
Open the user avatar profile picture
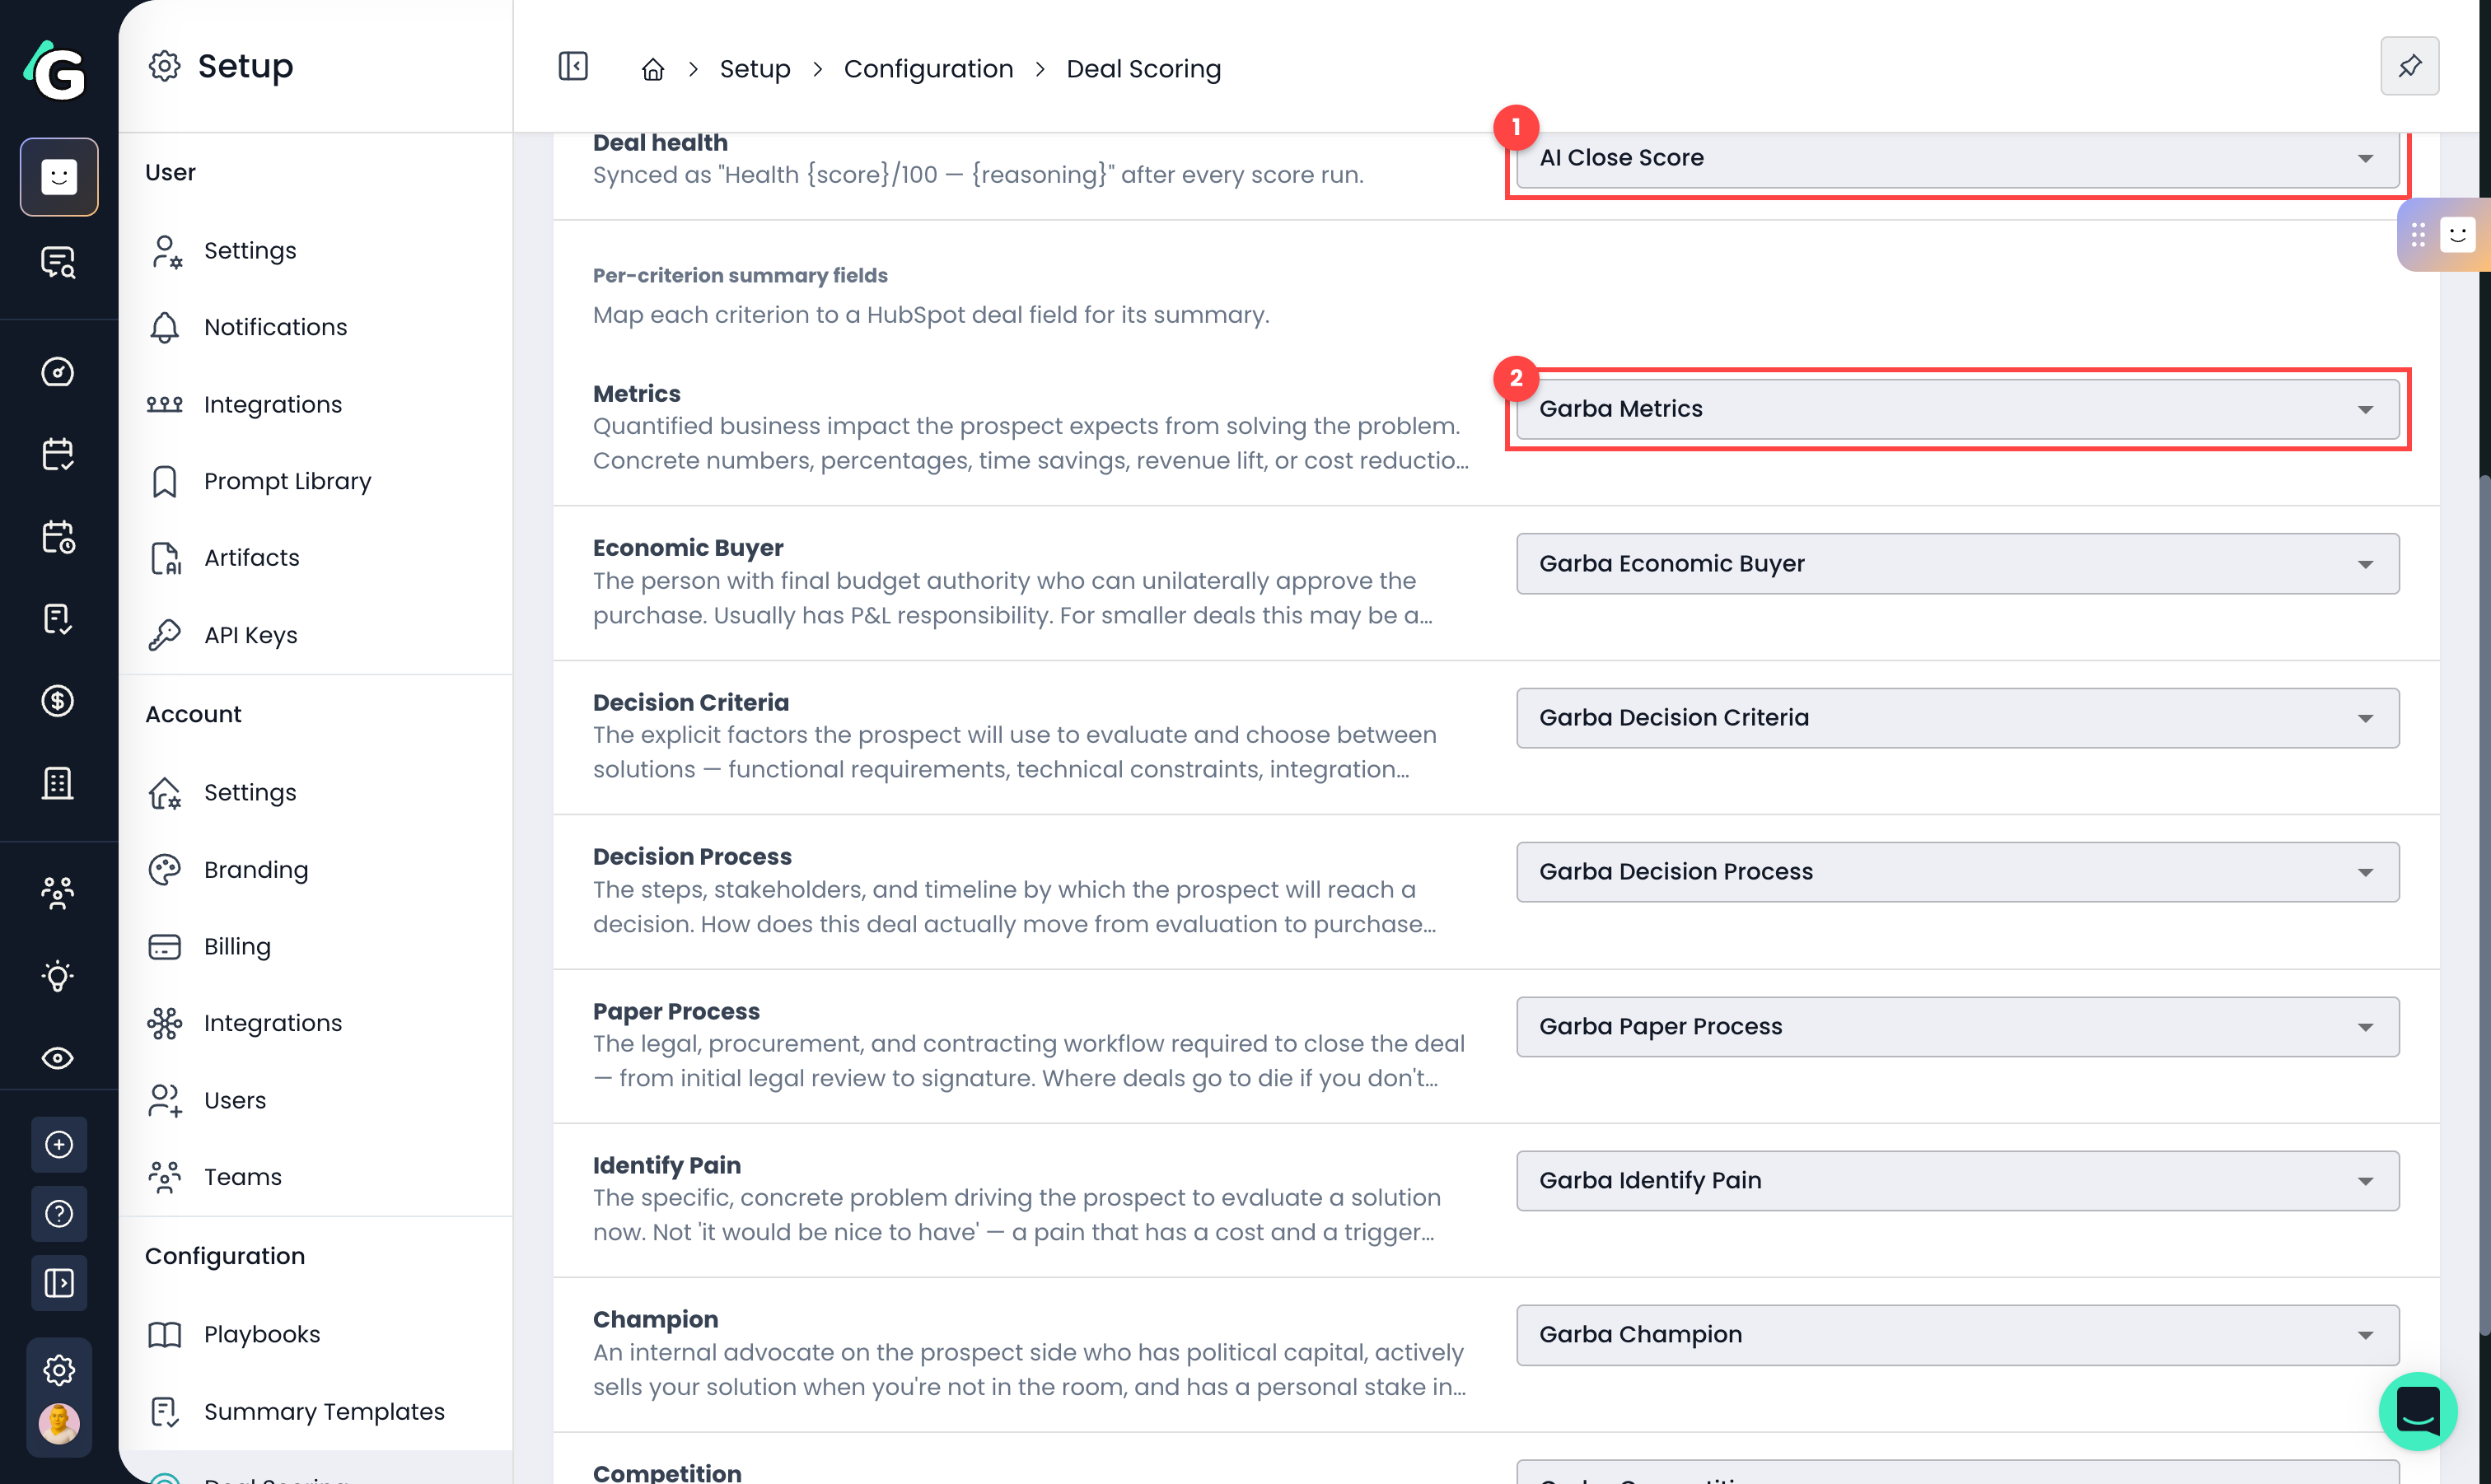click(x=59, y=1424)
